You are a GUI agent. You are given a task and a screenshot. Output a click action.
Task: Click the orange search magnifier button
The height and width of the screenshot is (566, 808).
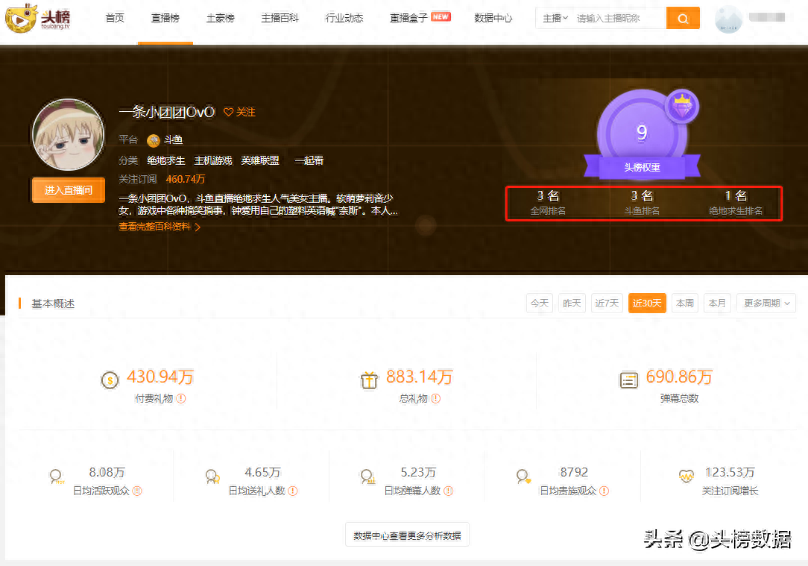click(683, 19)
